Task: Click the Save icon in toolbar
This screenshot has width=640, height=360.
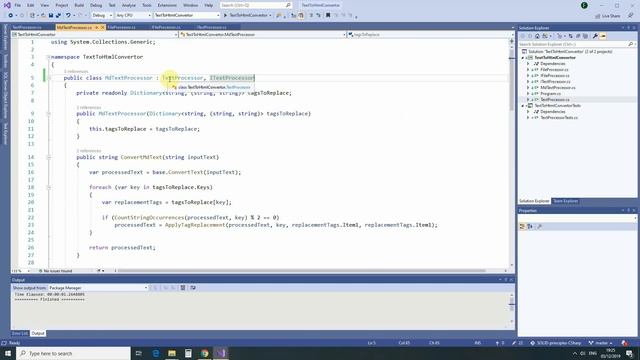Action: (51, 16)
